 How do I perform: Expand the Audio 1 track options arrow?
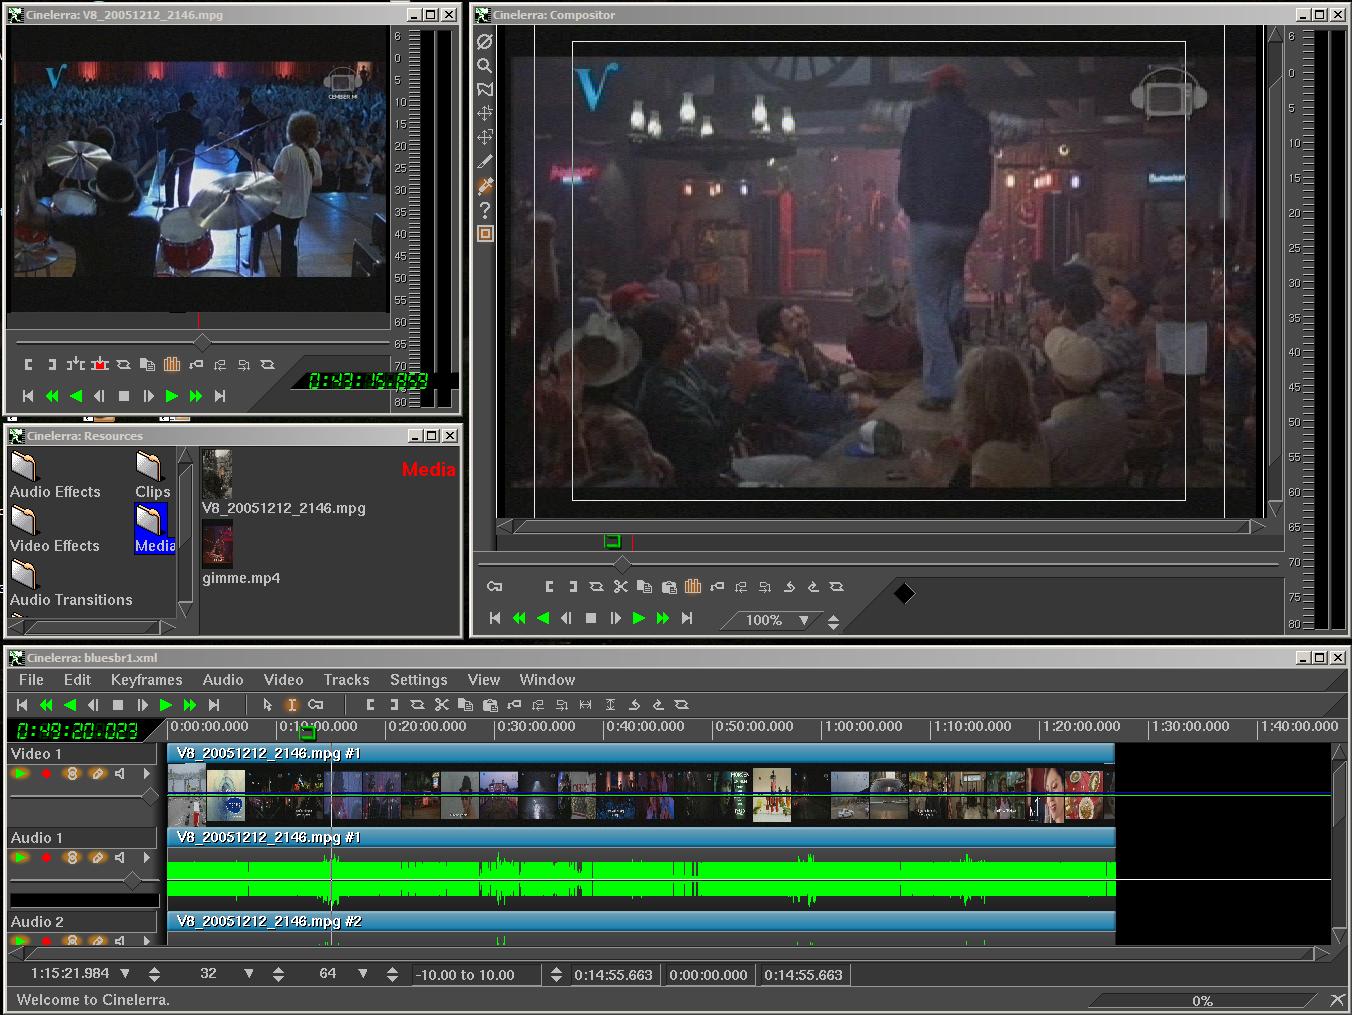(147, 857)
